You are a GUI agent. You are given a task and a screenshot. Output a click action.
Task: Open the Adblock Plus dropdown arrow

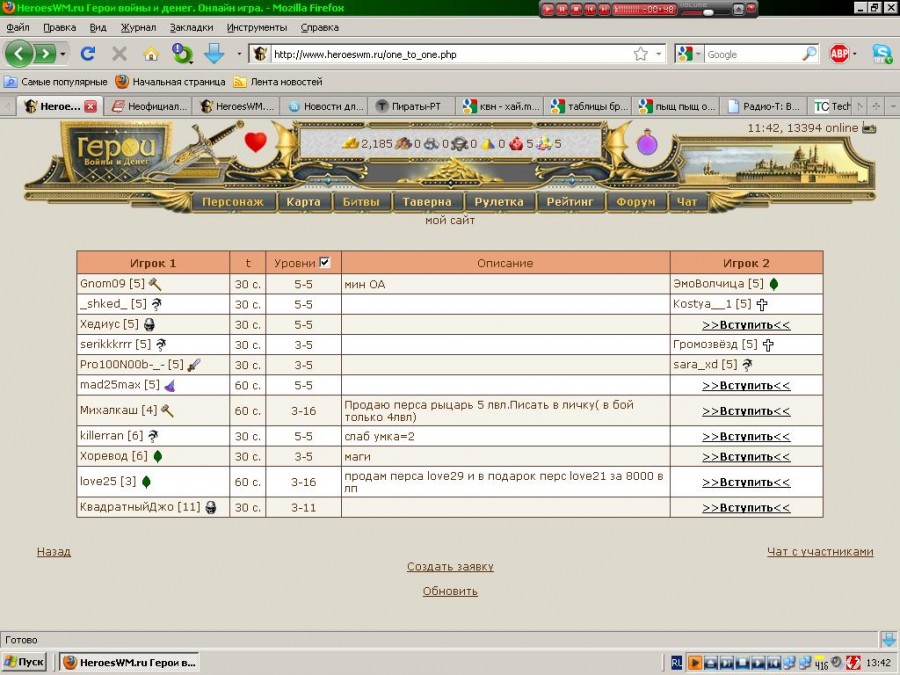tap(855, 54)
